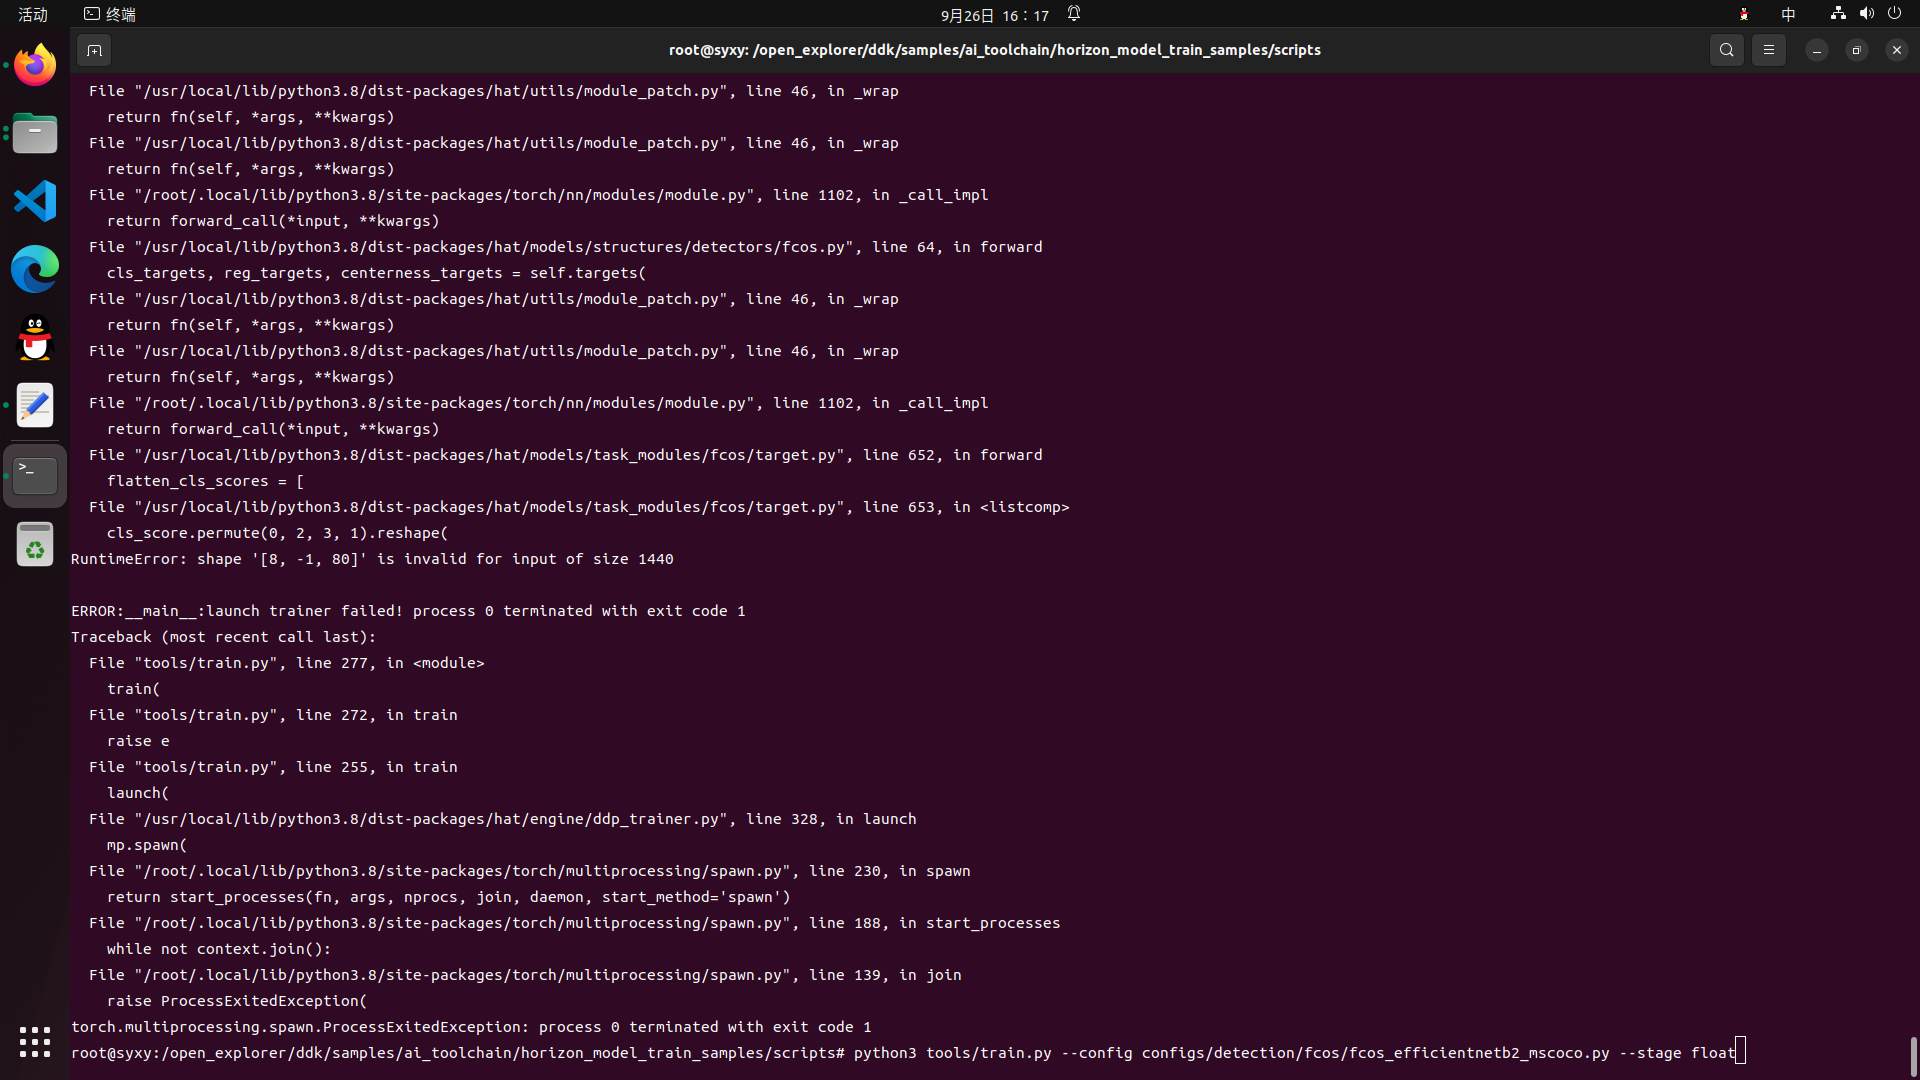Open the QQ penguin app
This screenshot has width=1920, height=1080.
pos(35,338)
